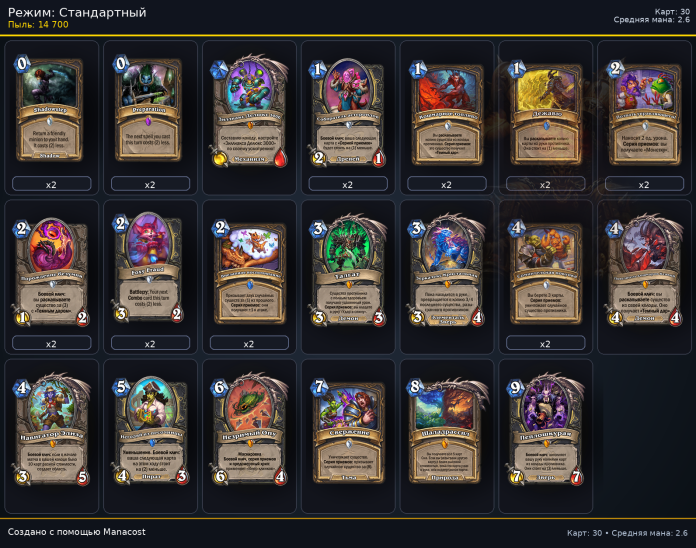Open the Foxy Fraud card

[x=149, y=268]
